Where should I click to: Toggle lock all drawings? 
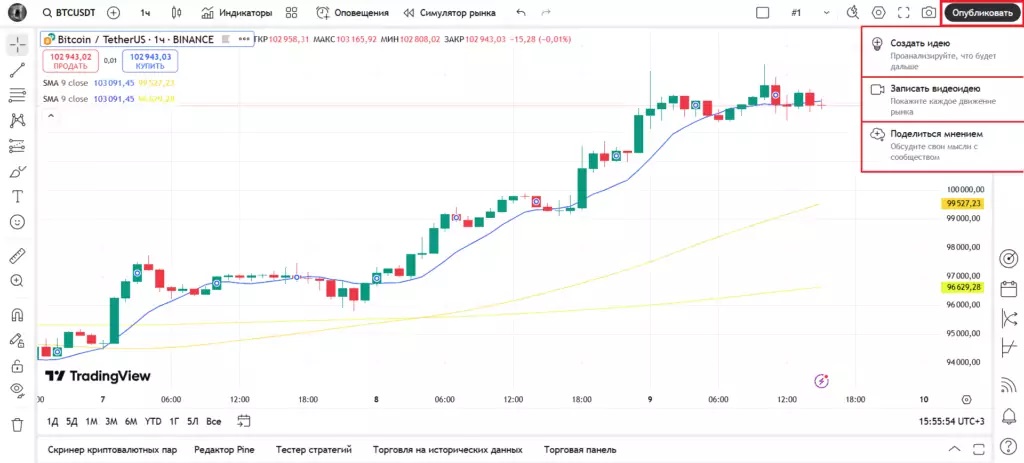click(x=18, y=366)
